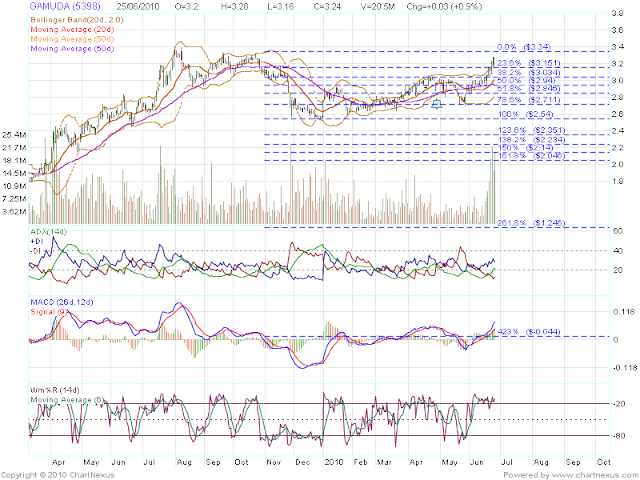Click the 261.8% ($1.246) Fibonacci label
This screenshot has width=640, height=480.
point(531,223)
